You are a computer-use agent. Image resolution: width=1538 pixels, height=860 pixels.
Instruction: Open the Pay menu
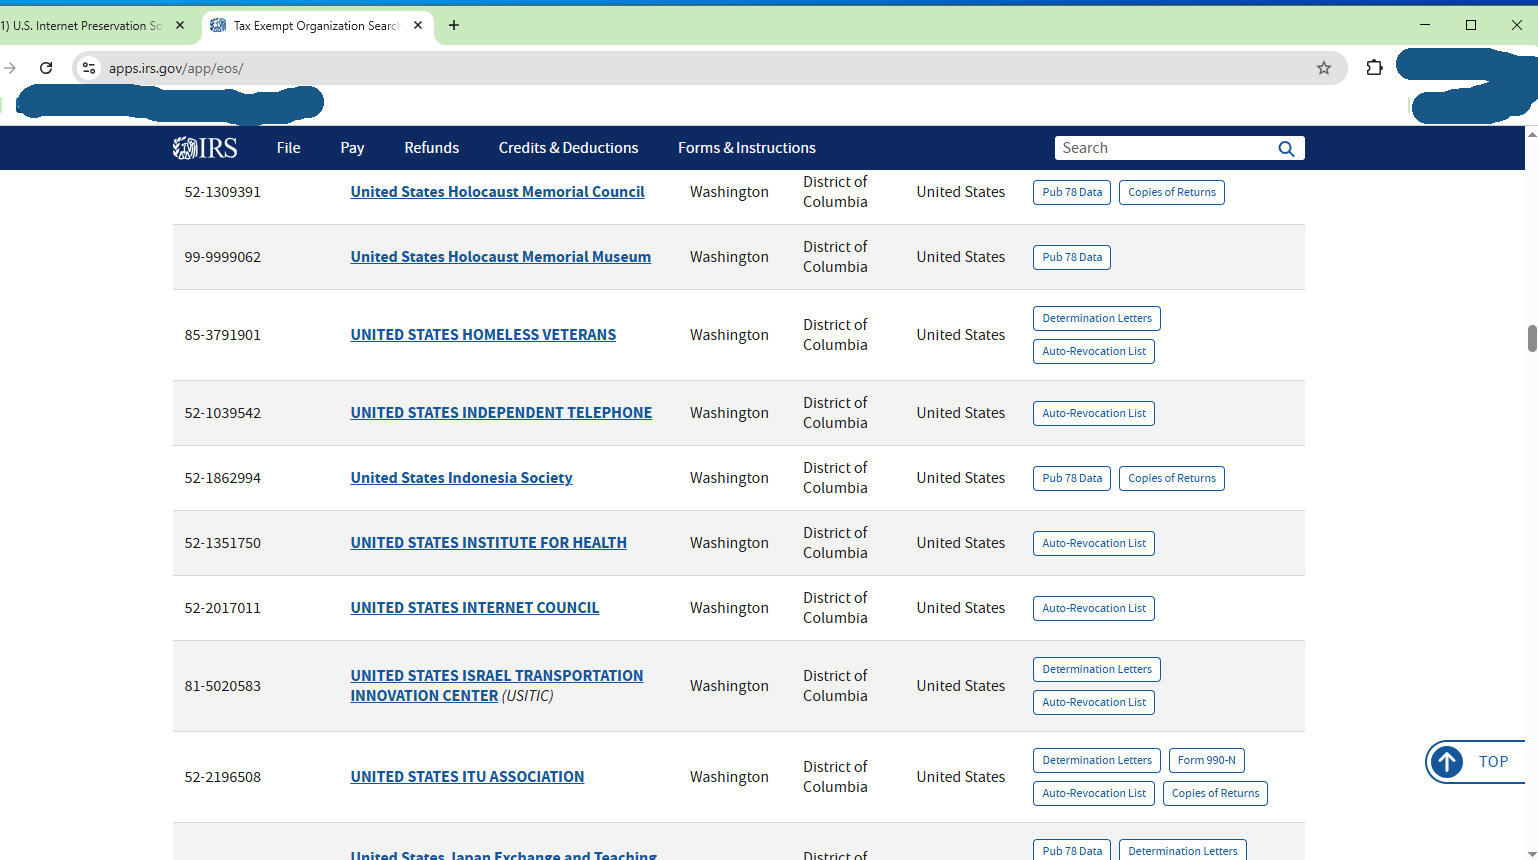(x=352, y=148)
